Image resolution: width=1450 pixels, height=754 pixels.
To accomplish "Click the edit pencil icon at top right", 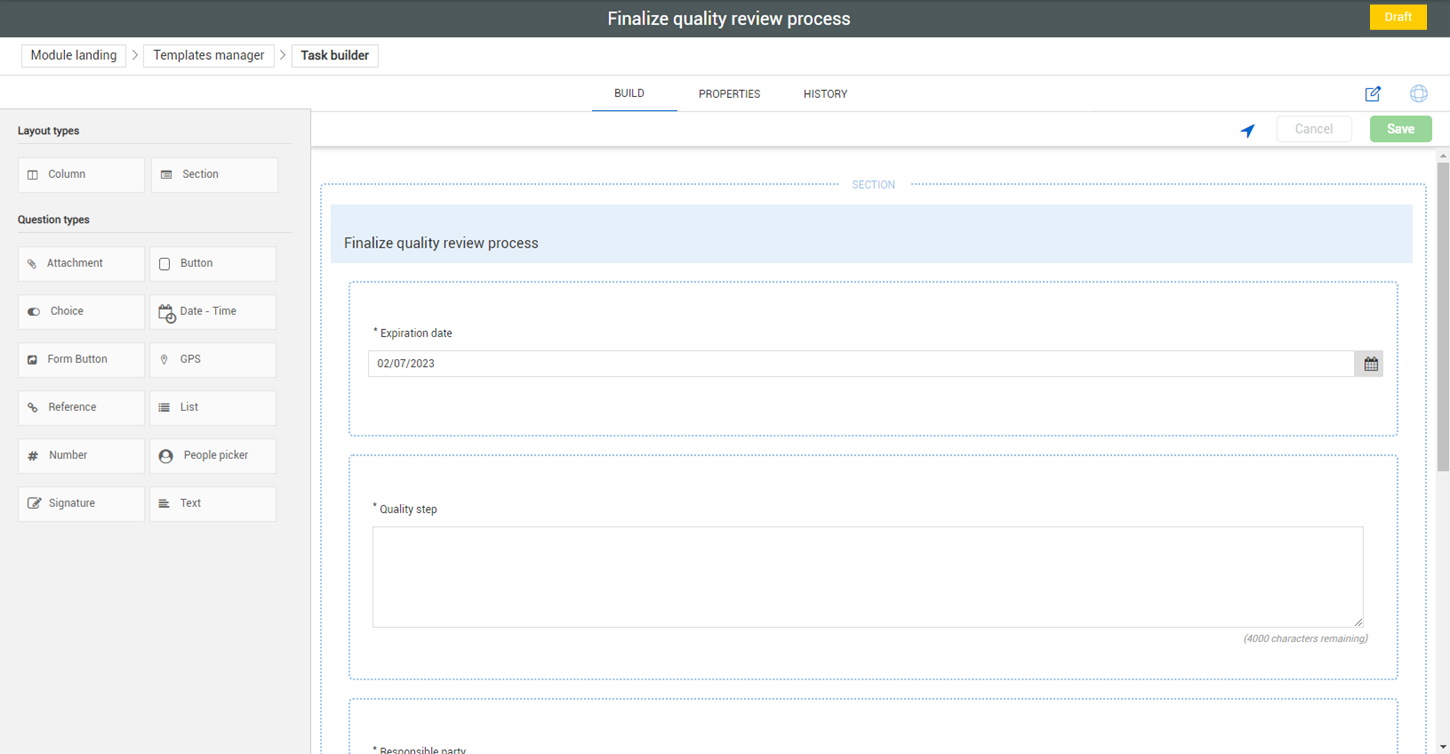I will pyautogui.click(x=1373, y=94).
